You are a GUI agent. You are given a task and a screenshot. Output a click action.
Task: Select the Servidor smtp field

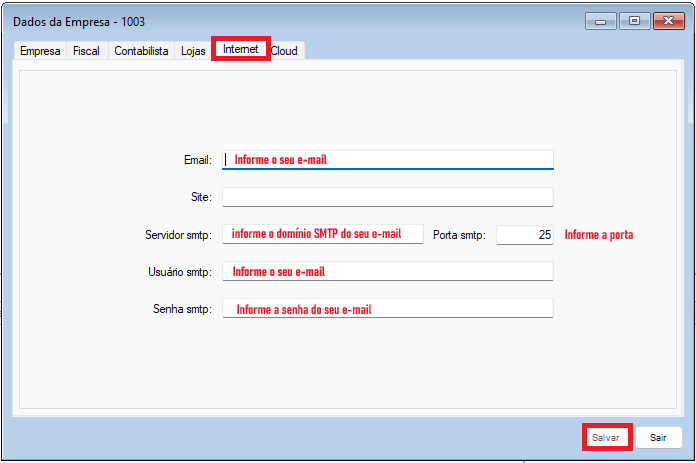click(x=323, y=234)
